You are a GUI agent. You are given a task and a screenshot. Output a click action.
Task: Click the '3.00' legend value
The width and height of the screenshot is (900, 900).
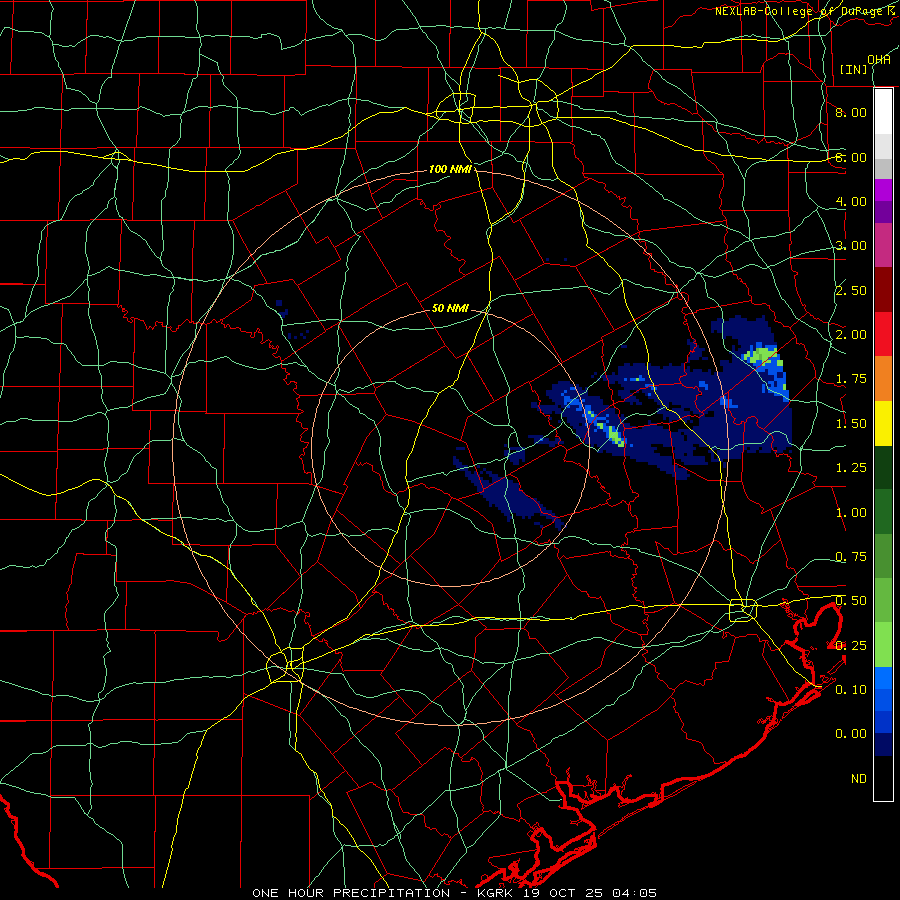(851, 246)
